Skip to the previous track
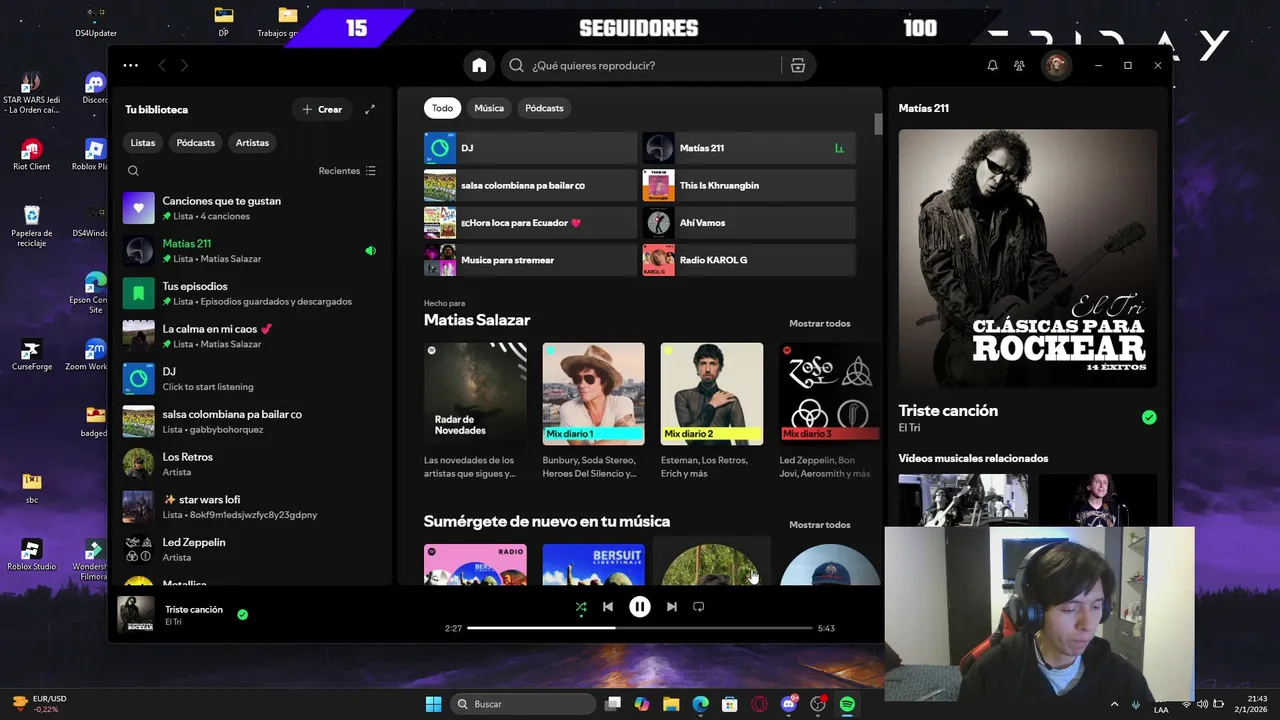The image size is (1280, 720). click(x=608, y=606)
